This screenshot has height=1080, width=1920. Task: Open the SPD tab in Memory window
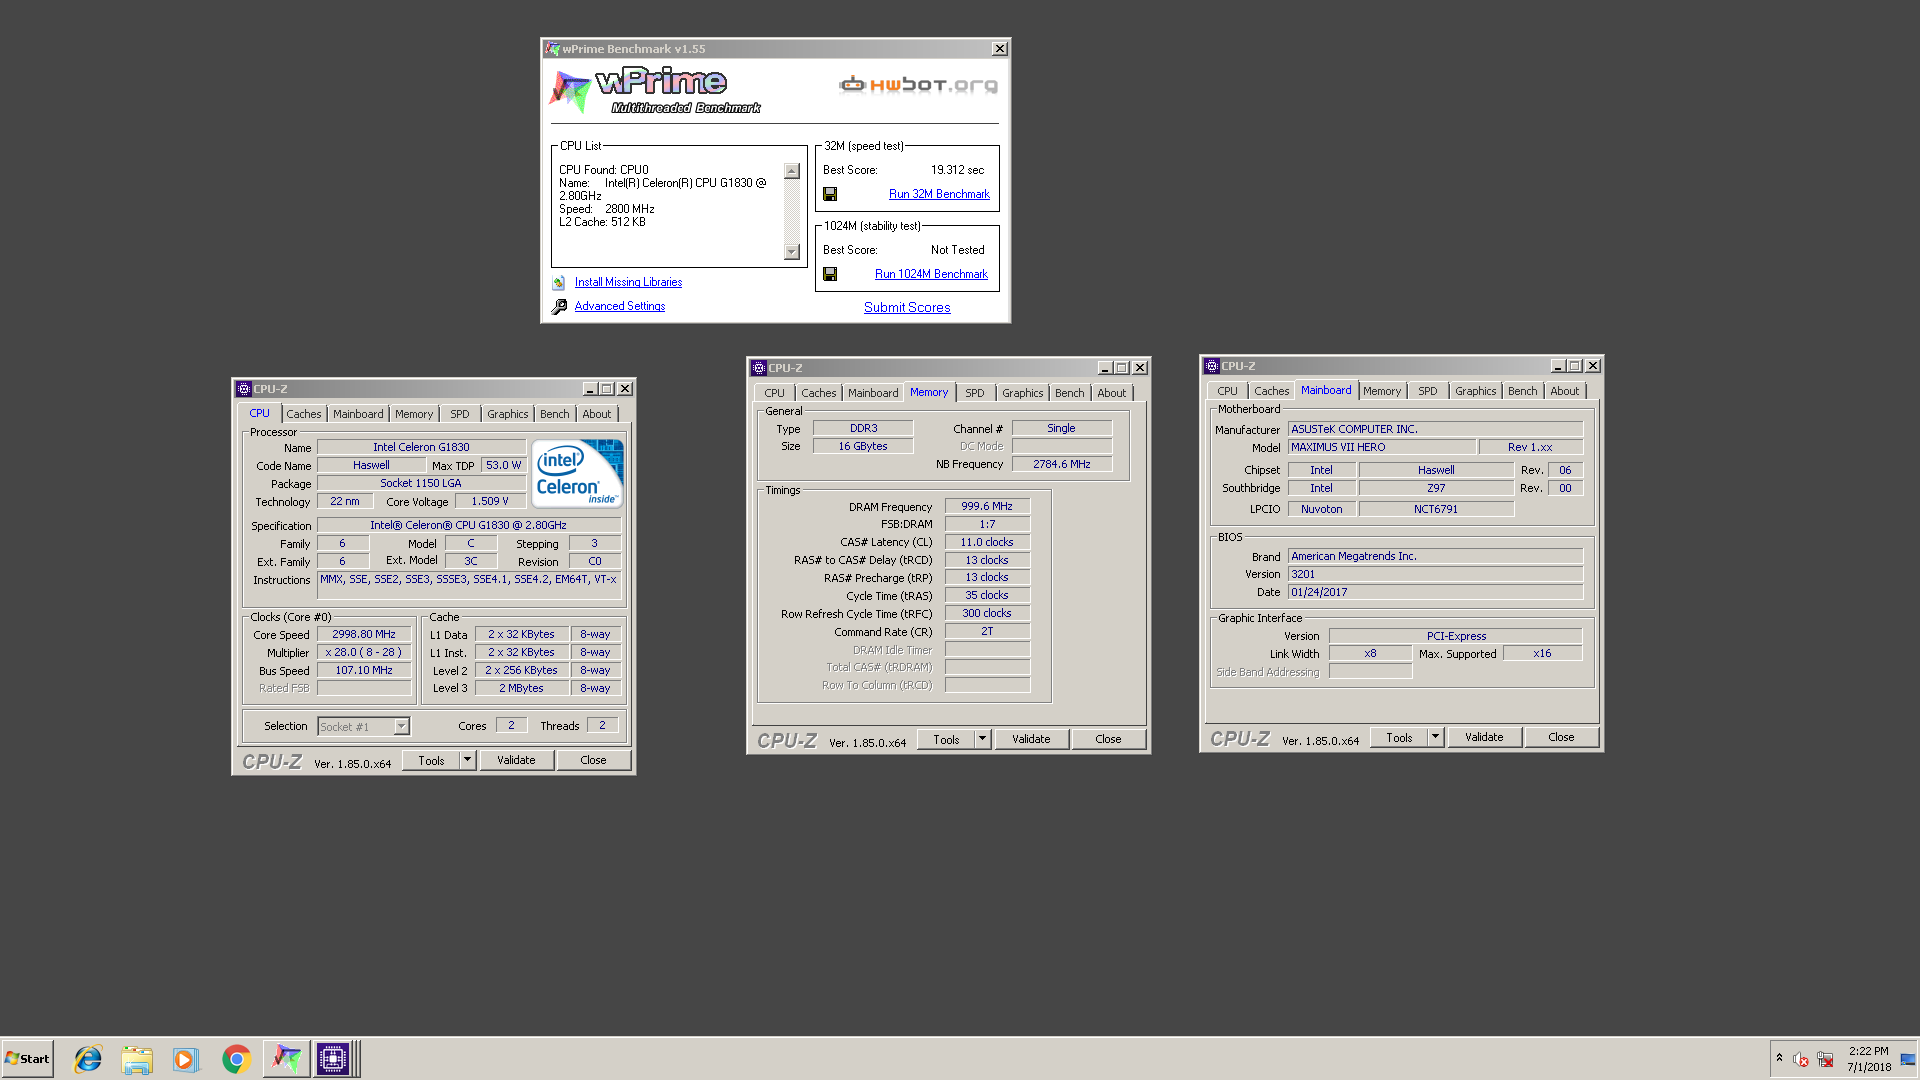pos(975,393)
